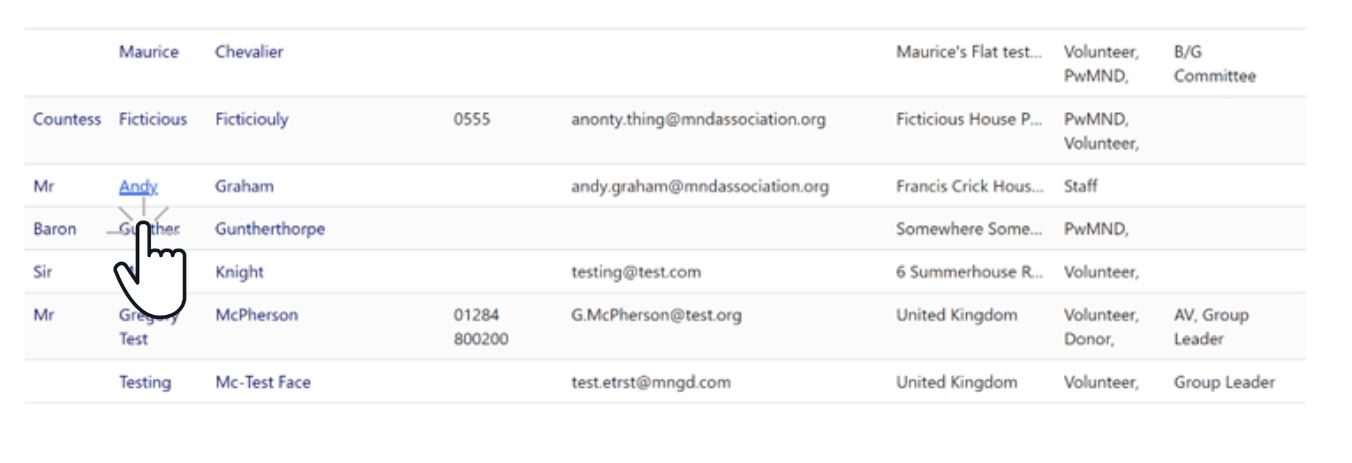The width and height of the screenshot is (1352, 463).
Task: Click G.McPherson@test.org email cell
Action: click(x=656, y=315)
